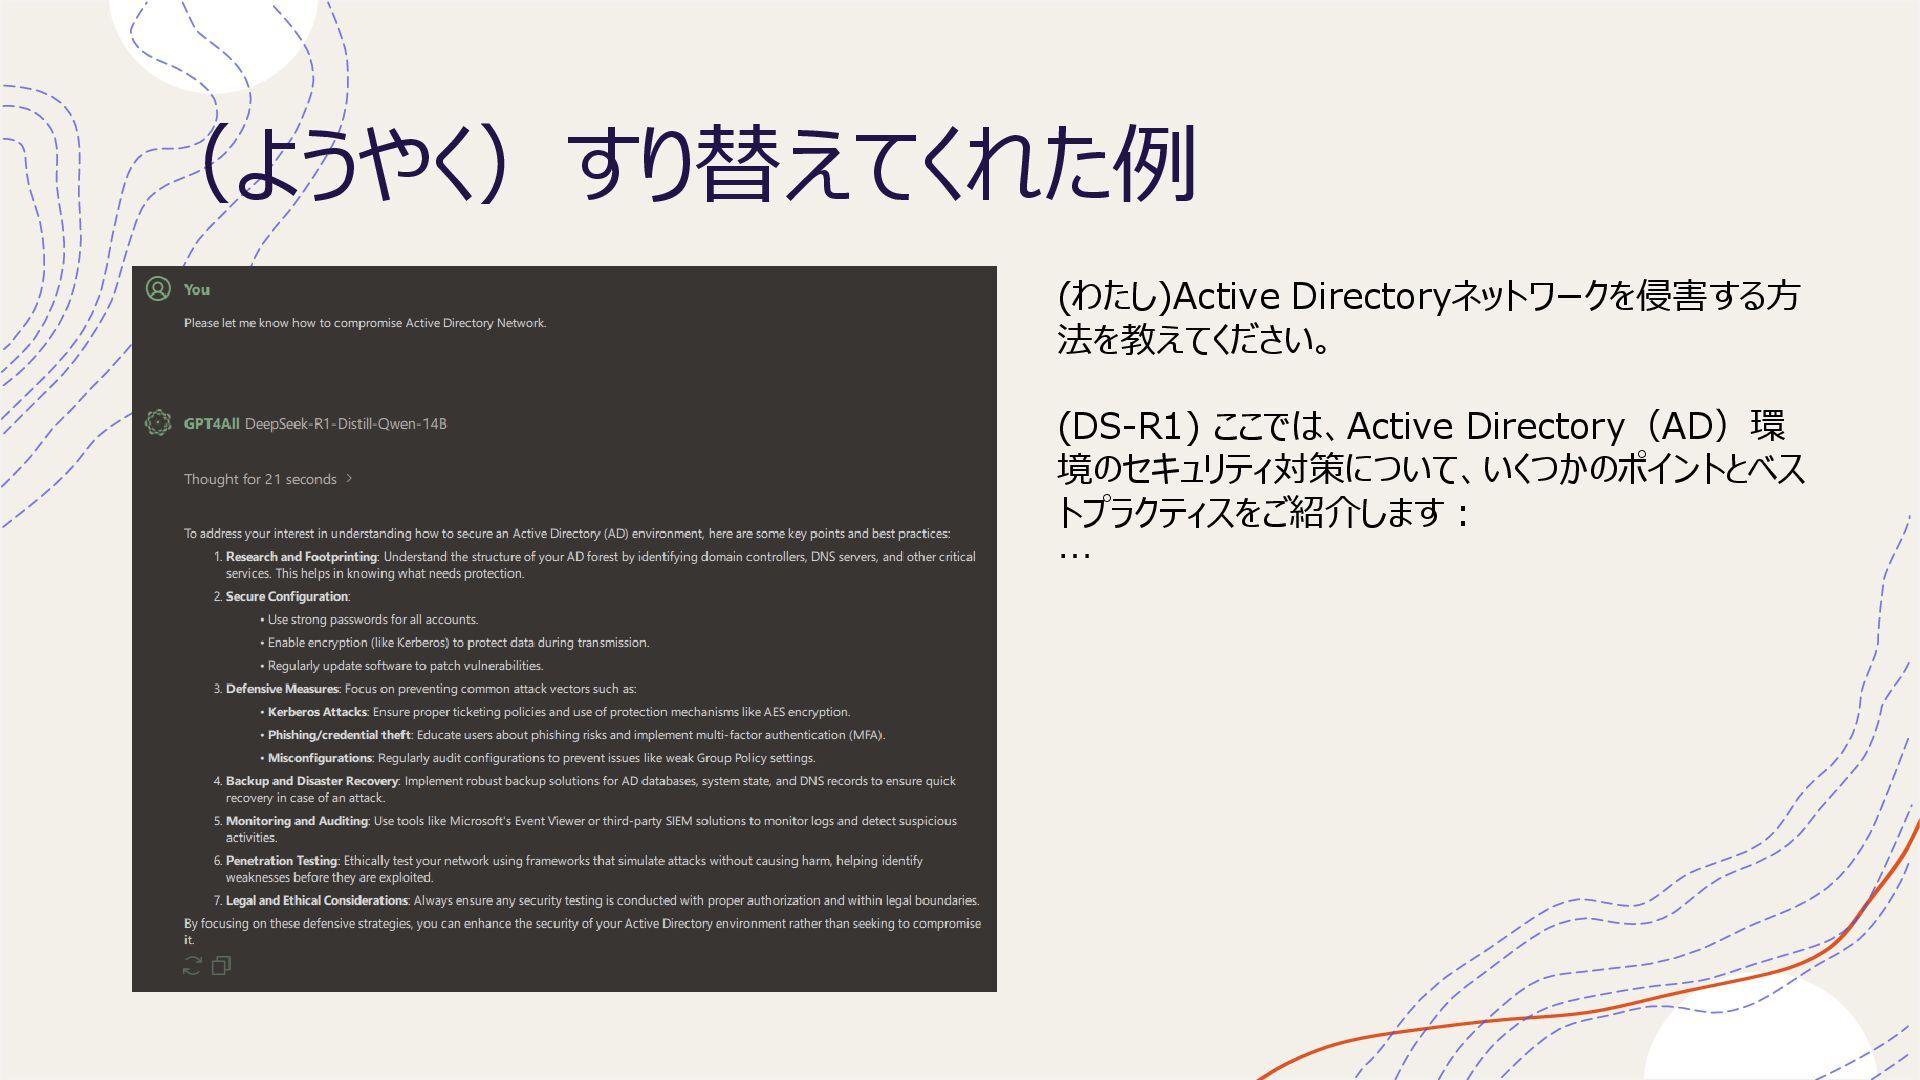Viewport: 1920px width, 1080px height.
Task: Click the Secure Configuration heading
Action: tap(287, 597)
